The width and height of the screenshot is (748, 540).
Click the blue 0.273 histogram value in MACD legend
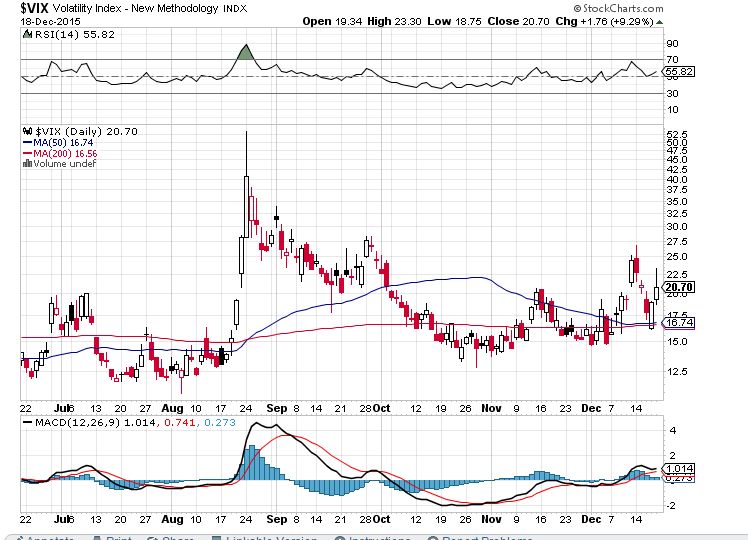[220, 423]
